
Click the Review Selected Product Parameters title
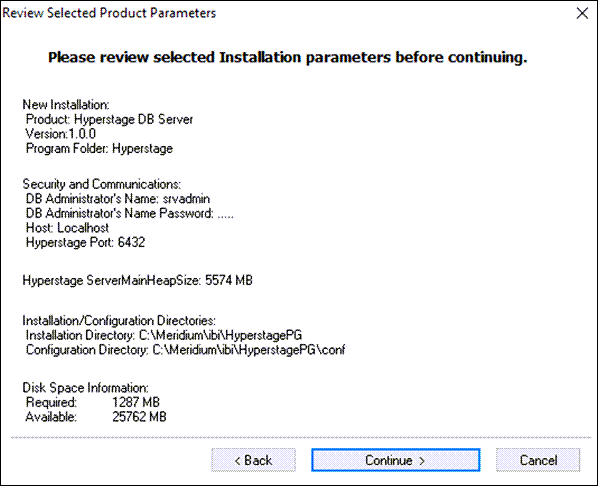pos(109,13)
